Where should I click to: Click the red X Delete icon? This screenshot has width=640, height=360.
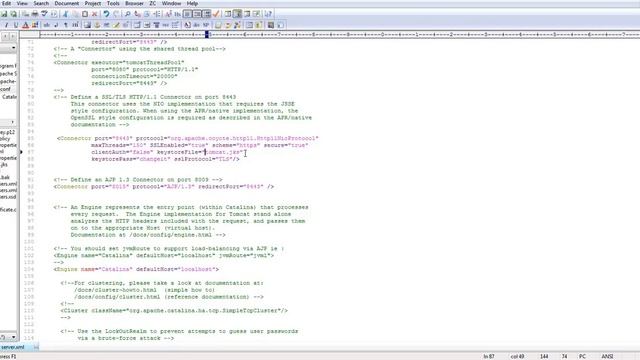pyautogui.click(x=95, y=14)
